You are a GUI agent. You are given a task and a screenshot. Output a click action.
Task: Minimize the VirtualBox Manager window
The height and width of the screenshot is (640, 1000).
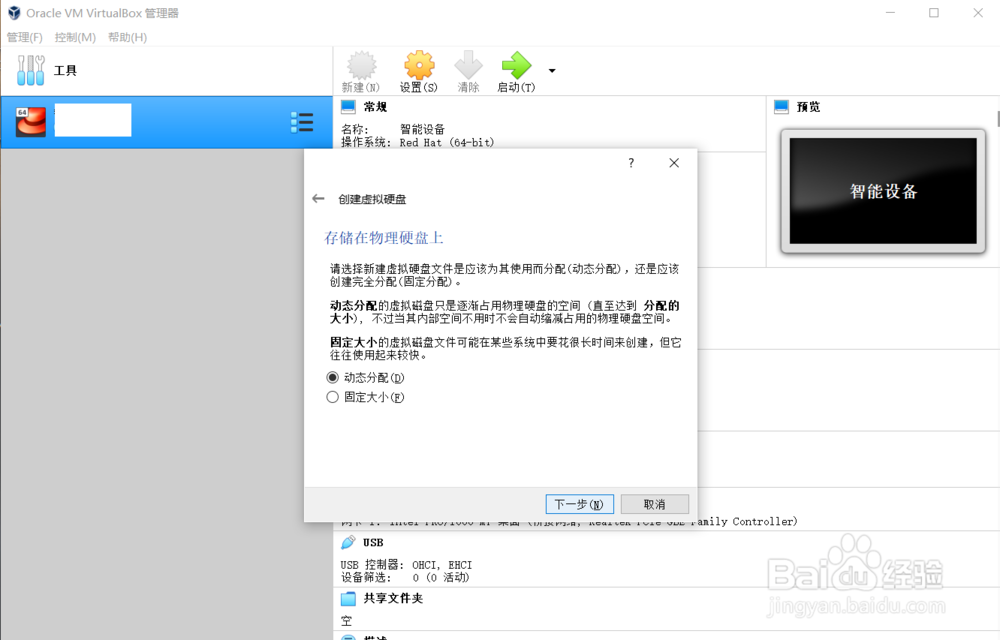pyautogui.click(x=890, y=13)
